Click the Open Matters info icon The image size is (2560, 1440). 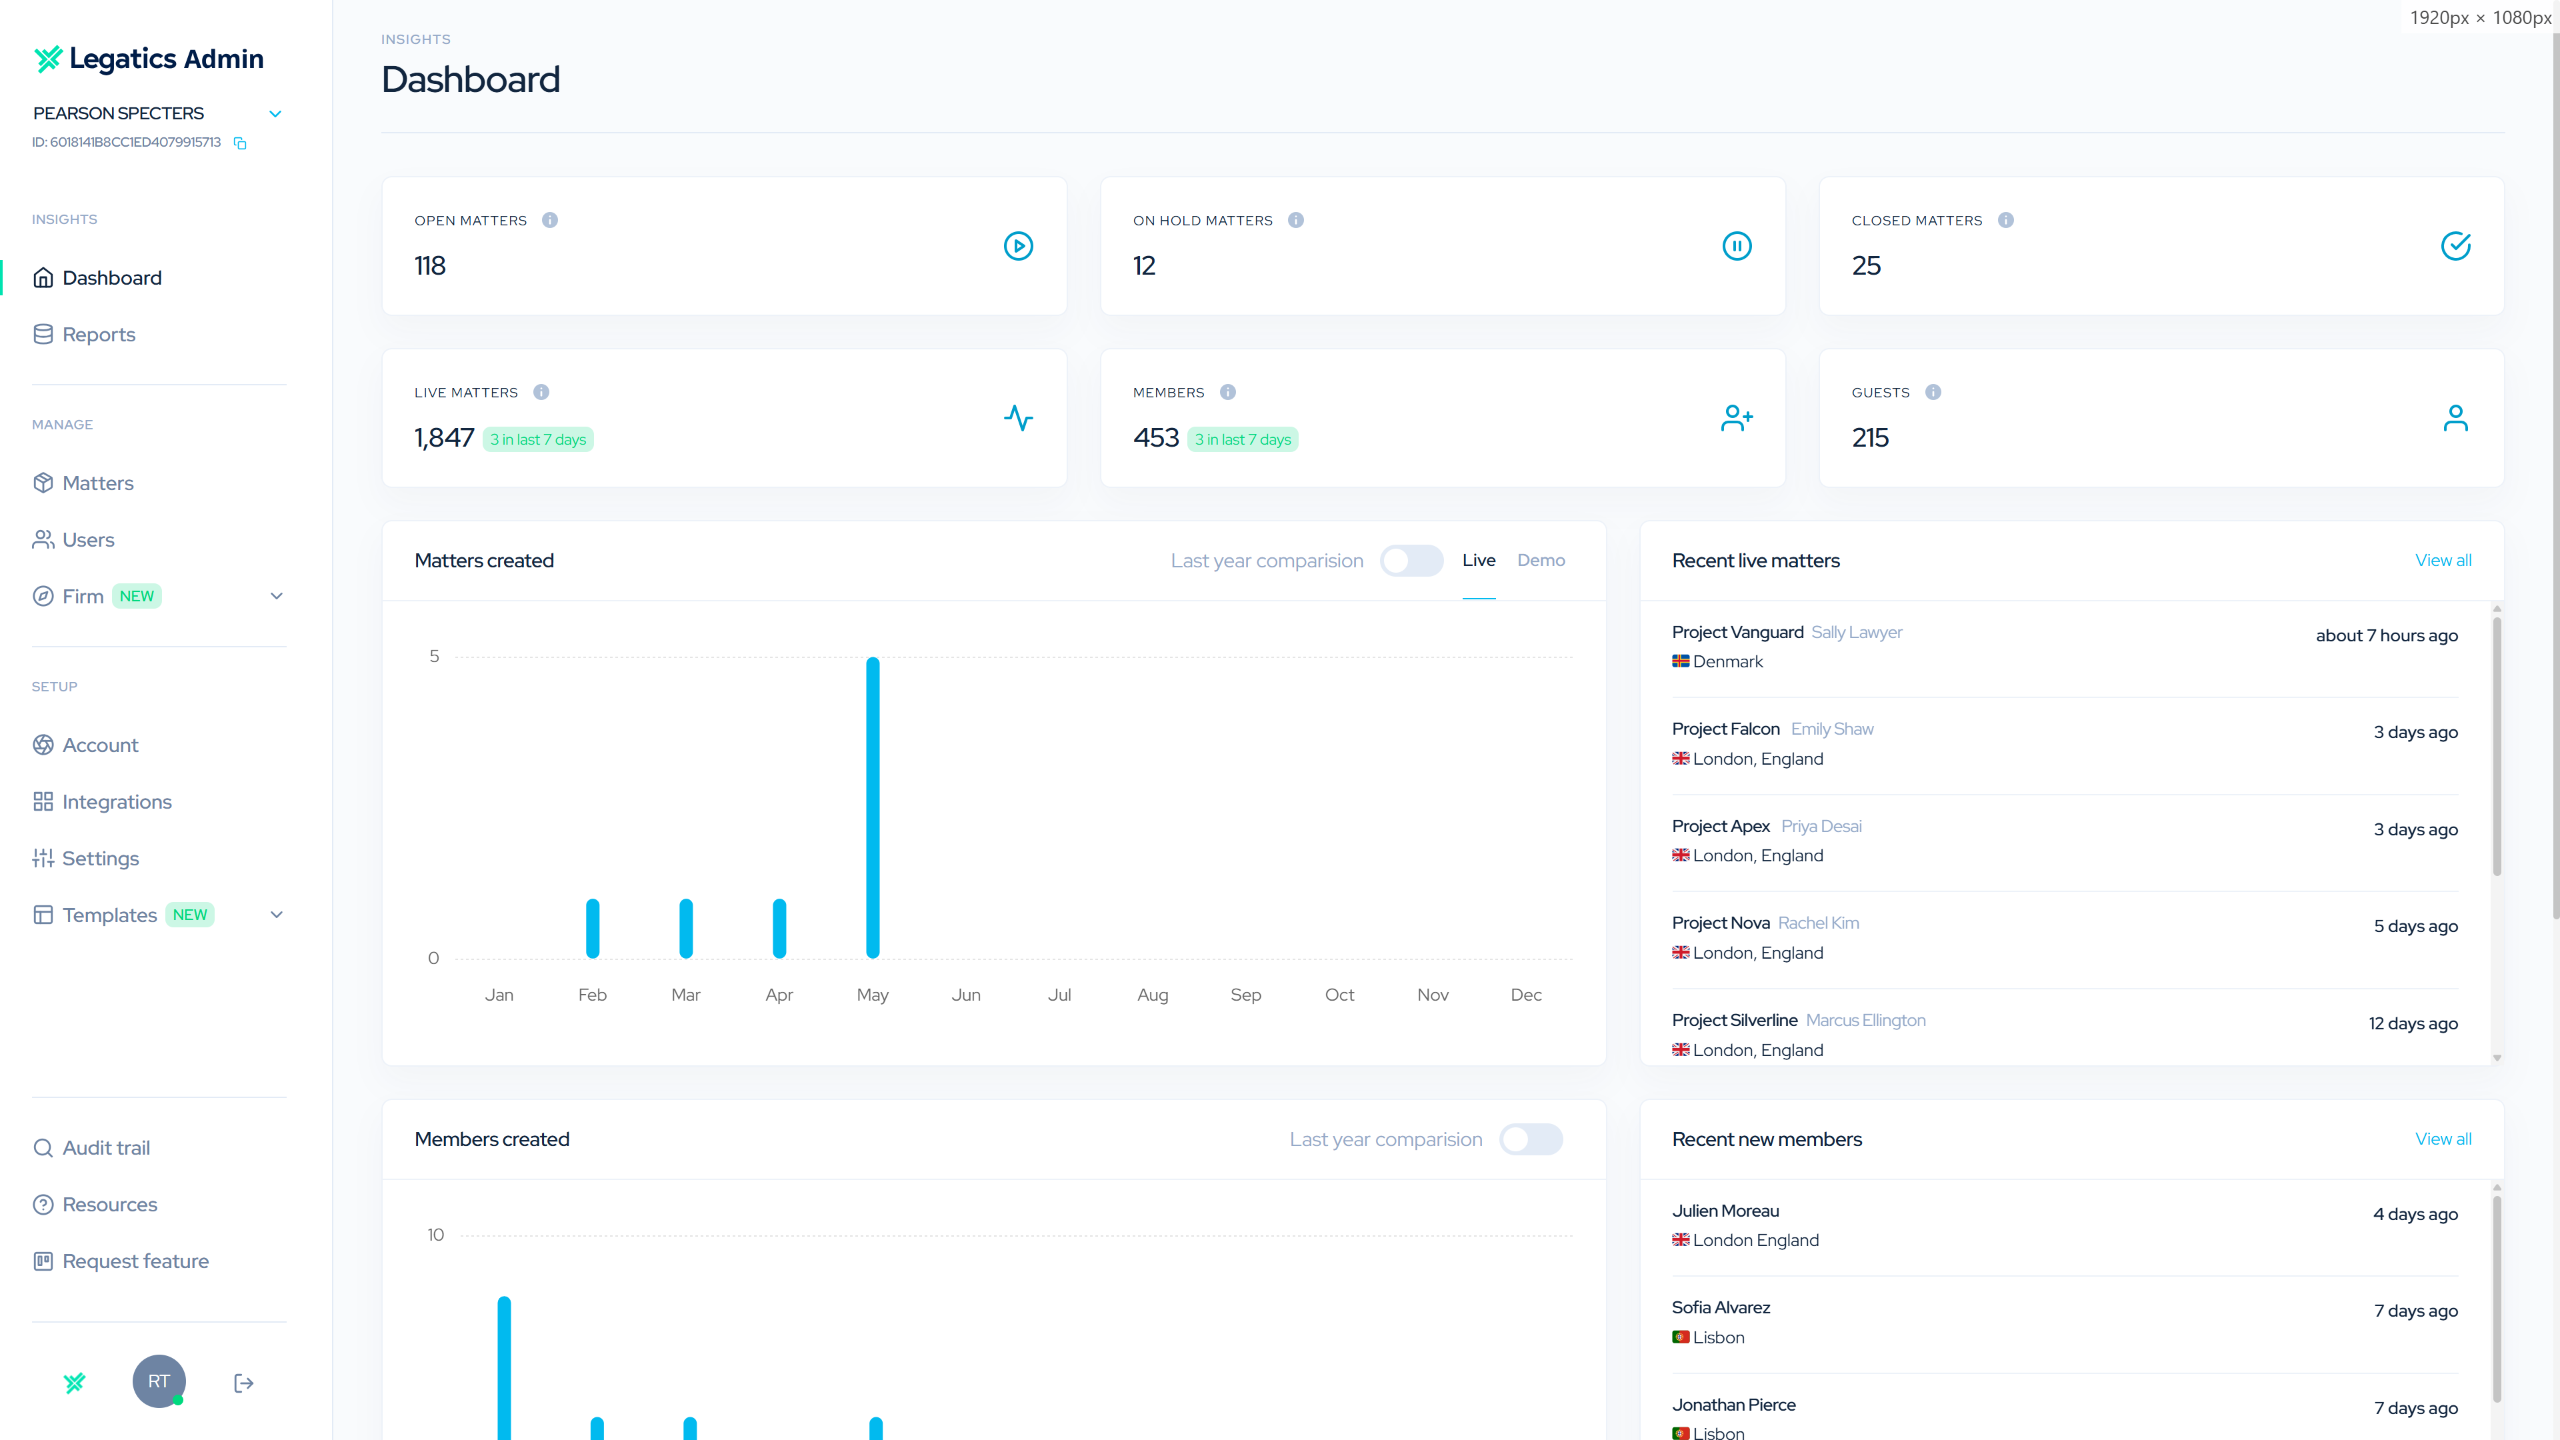[x=550, y=220]
